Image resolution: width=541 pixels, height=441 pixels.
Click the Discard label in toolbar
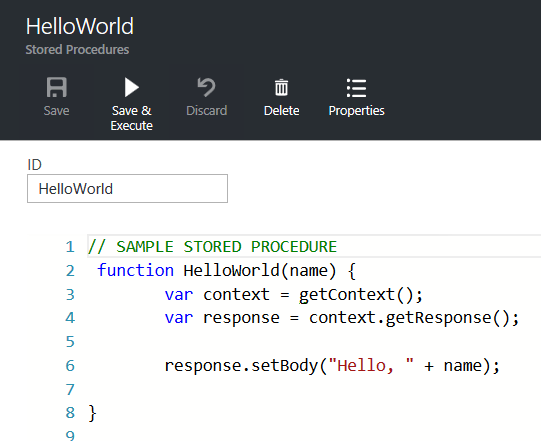tap(206, 111)
